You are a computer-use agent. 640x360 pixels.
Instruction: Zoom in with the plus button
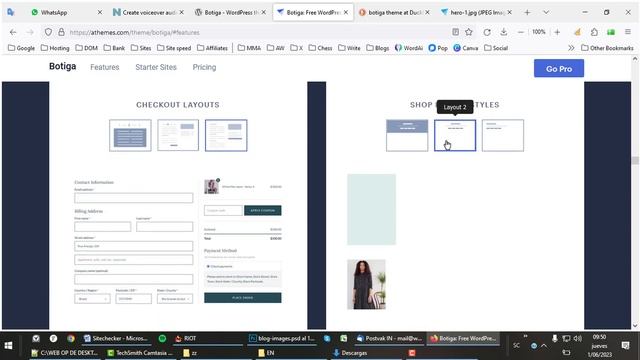click(x=557, y=32)
